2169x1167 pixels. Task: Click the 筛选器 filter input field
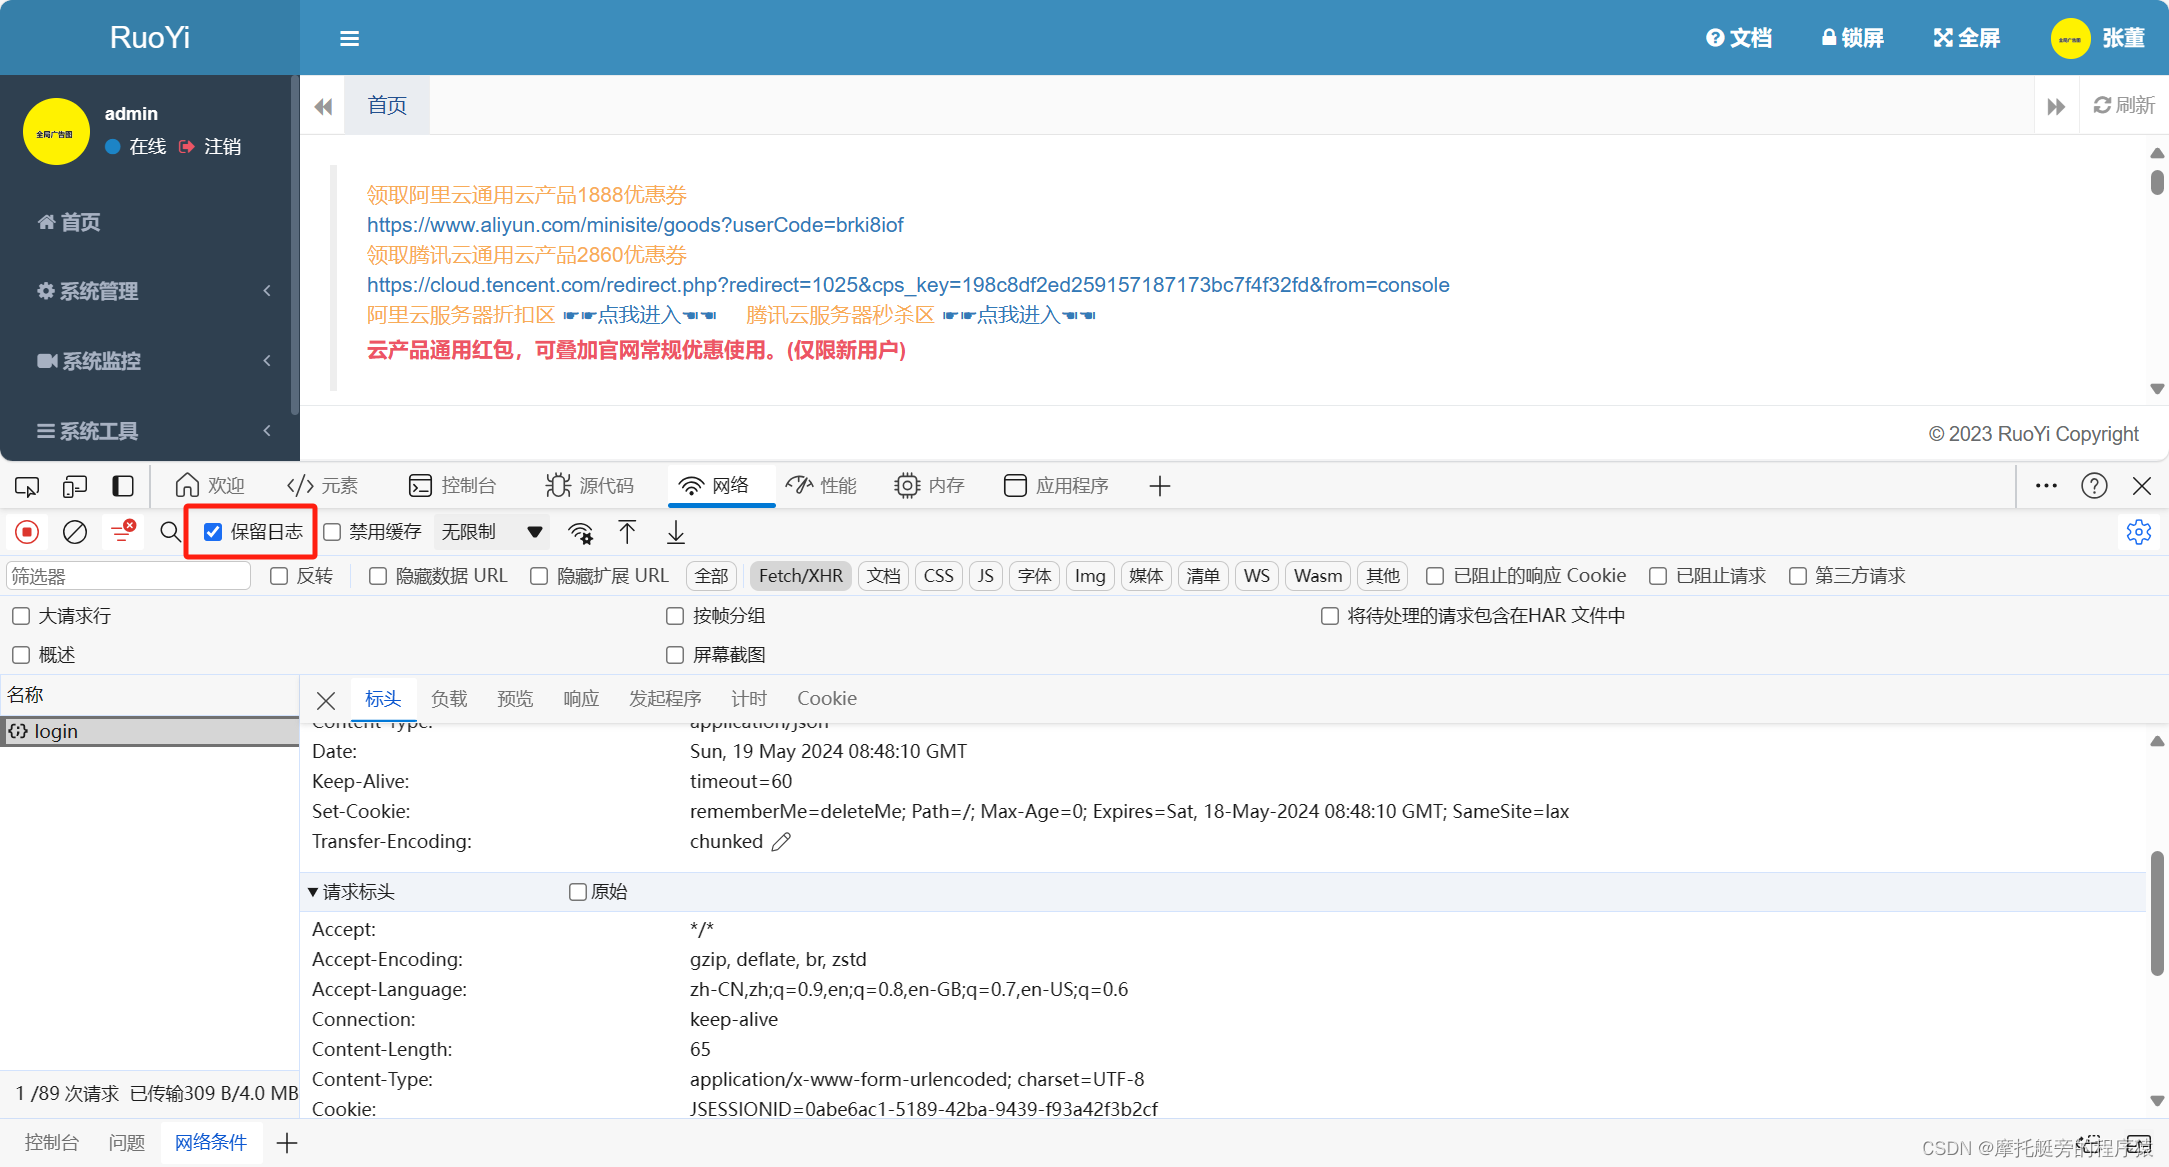pyautogui.click(x=128, y=576)
